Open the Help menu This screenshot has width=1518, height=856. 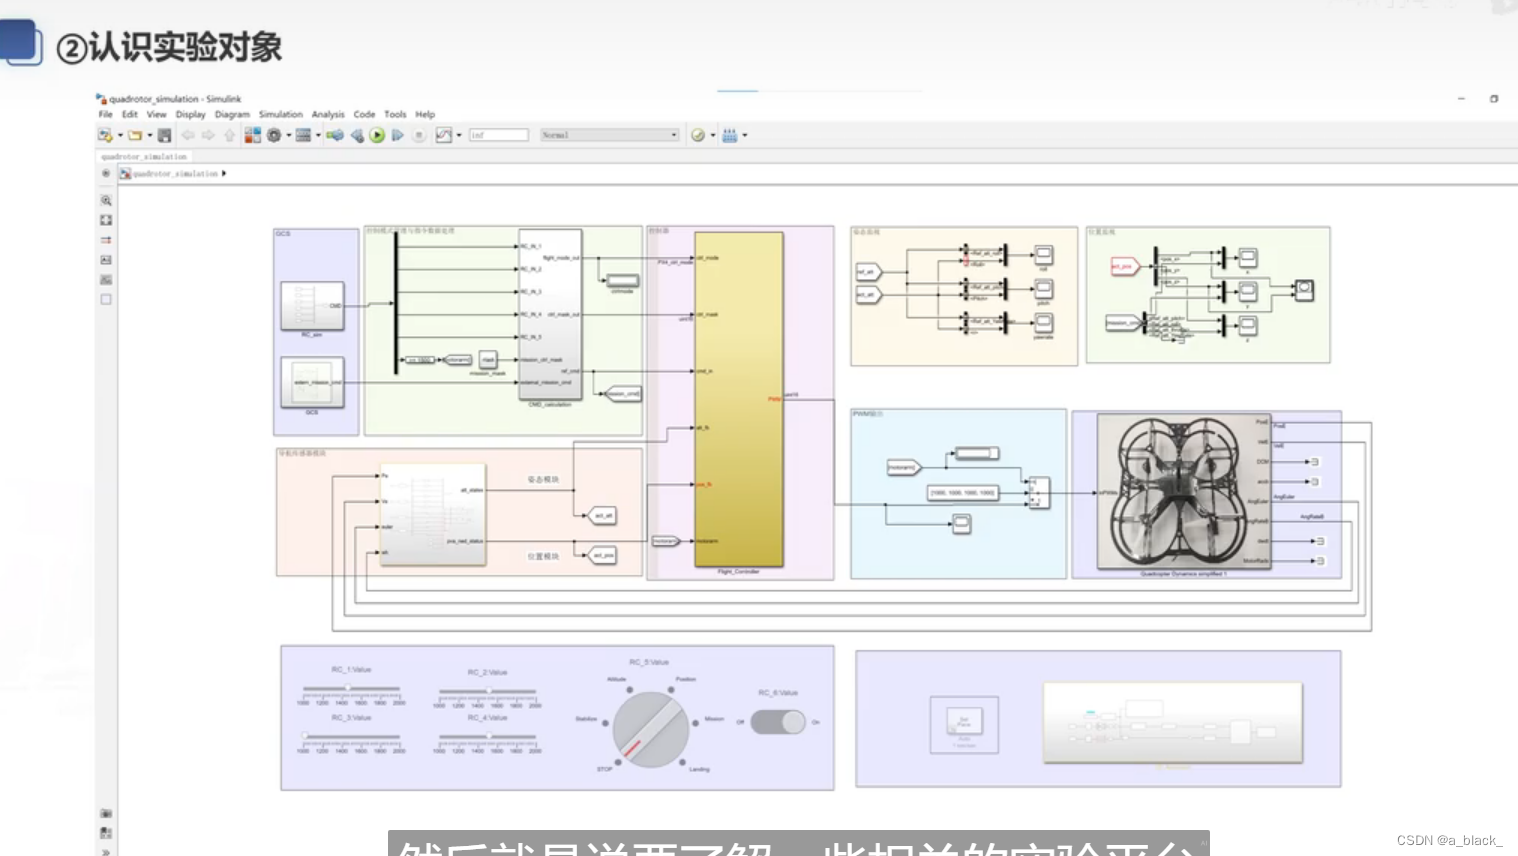pos(425,114)
